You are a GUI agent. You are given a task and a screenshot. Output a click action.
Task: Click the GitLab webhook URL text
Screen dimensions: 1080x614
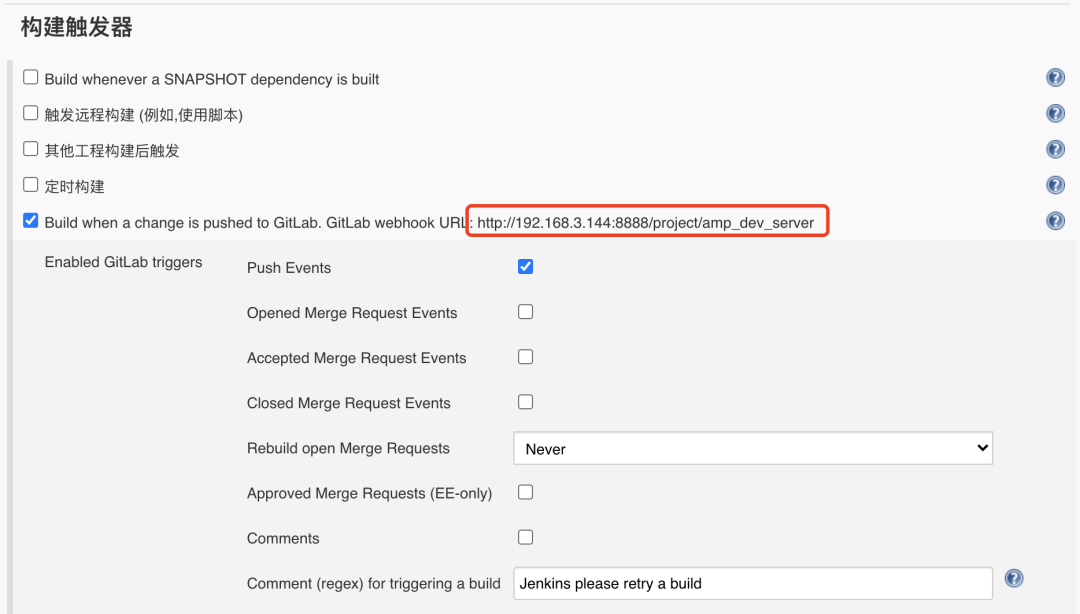click(646, 222)
